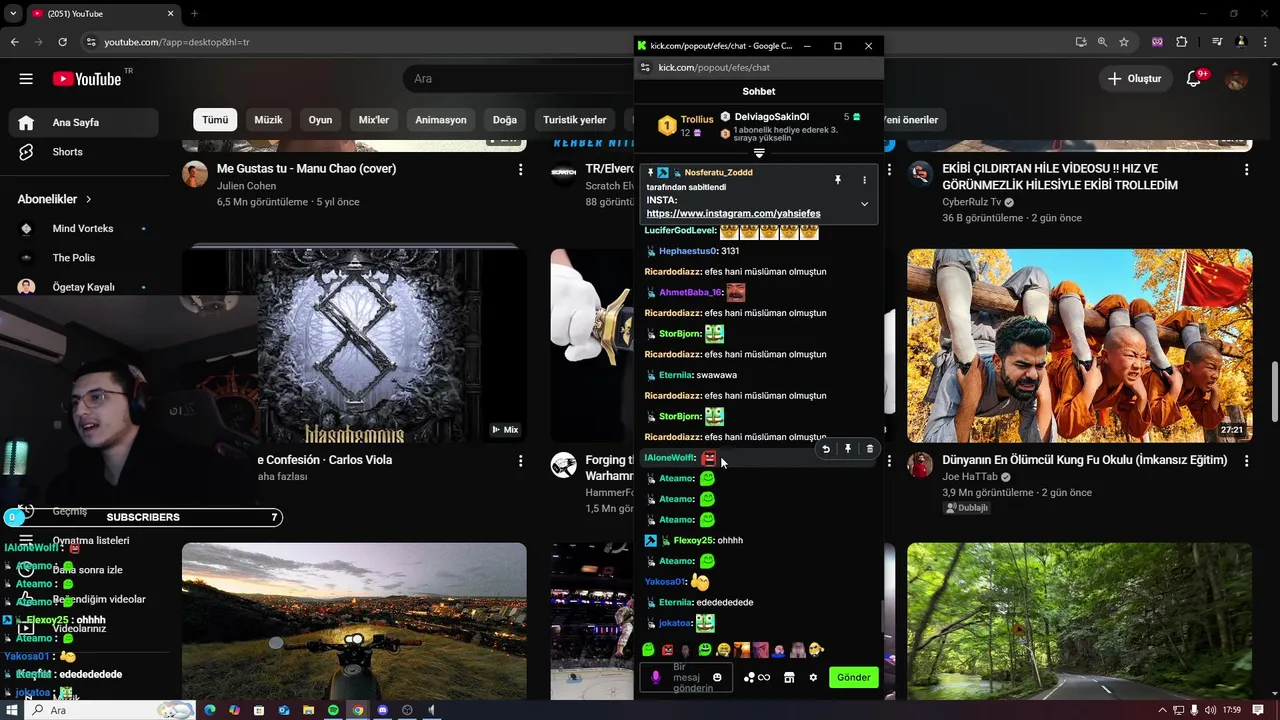Pin the IAloneWolff chat message

(x=848, y=449)
